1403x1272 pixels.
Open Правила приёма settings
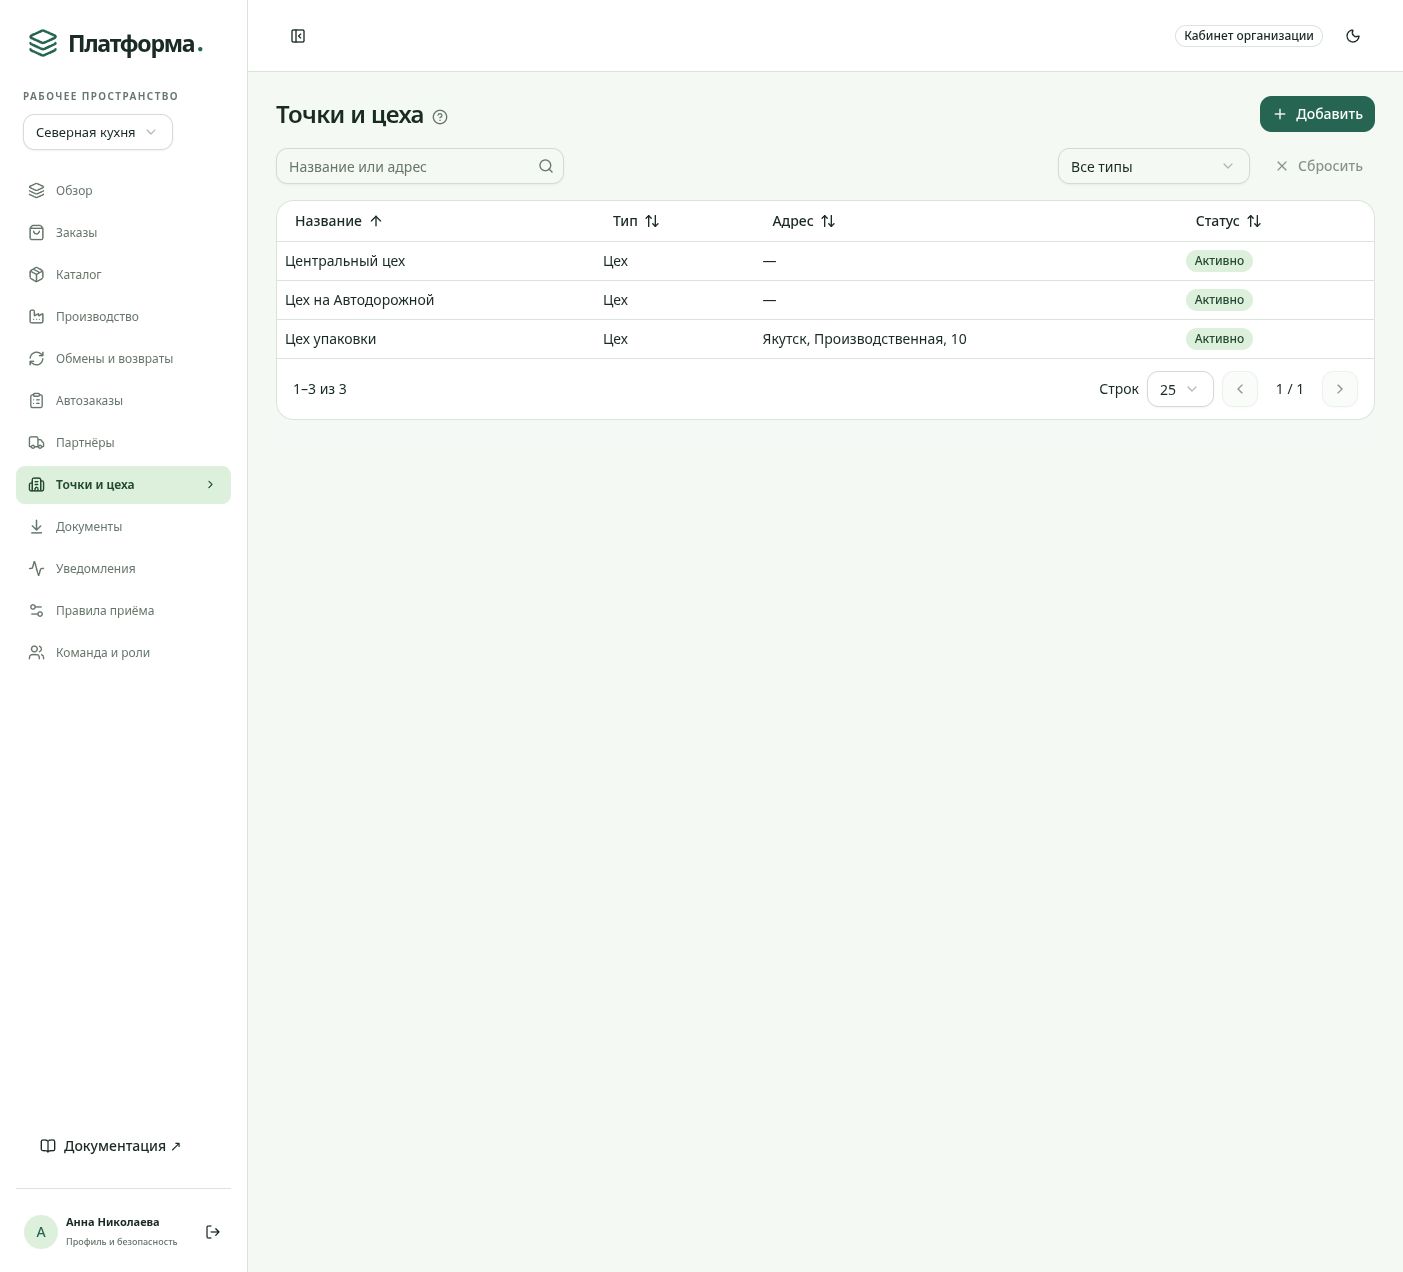pyautogui.click(x=123, y=611)
